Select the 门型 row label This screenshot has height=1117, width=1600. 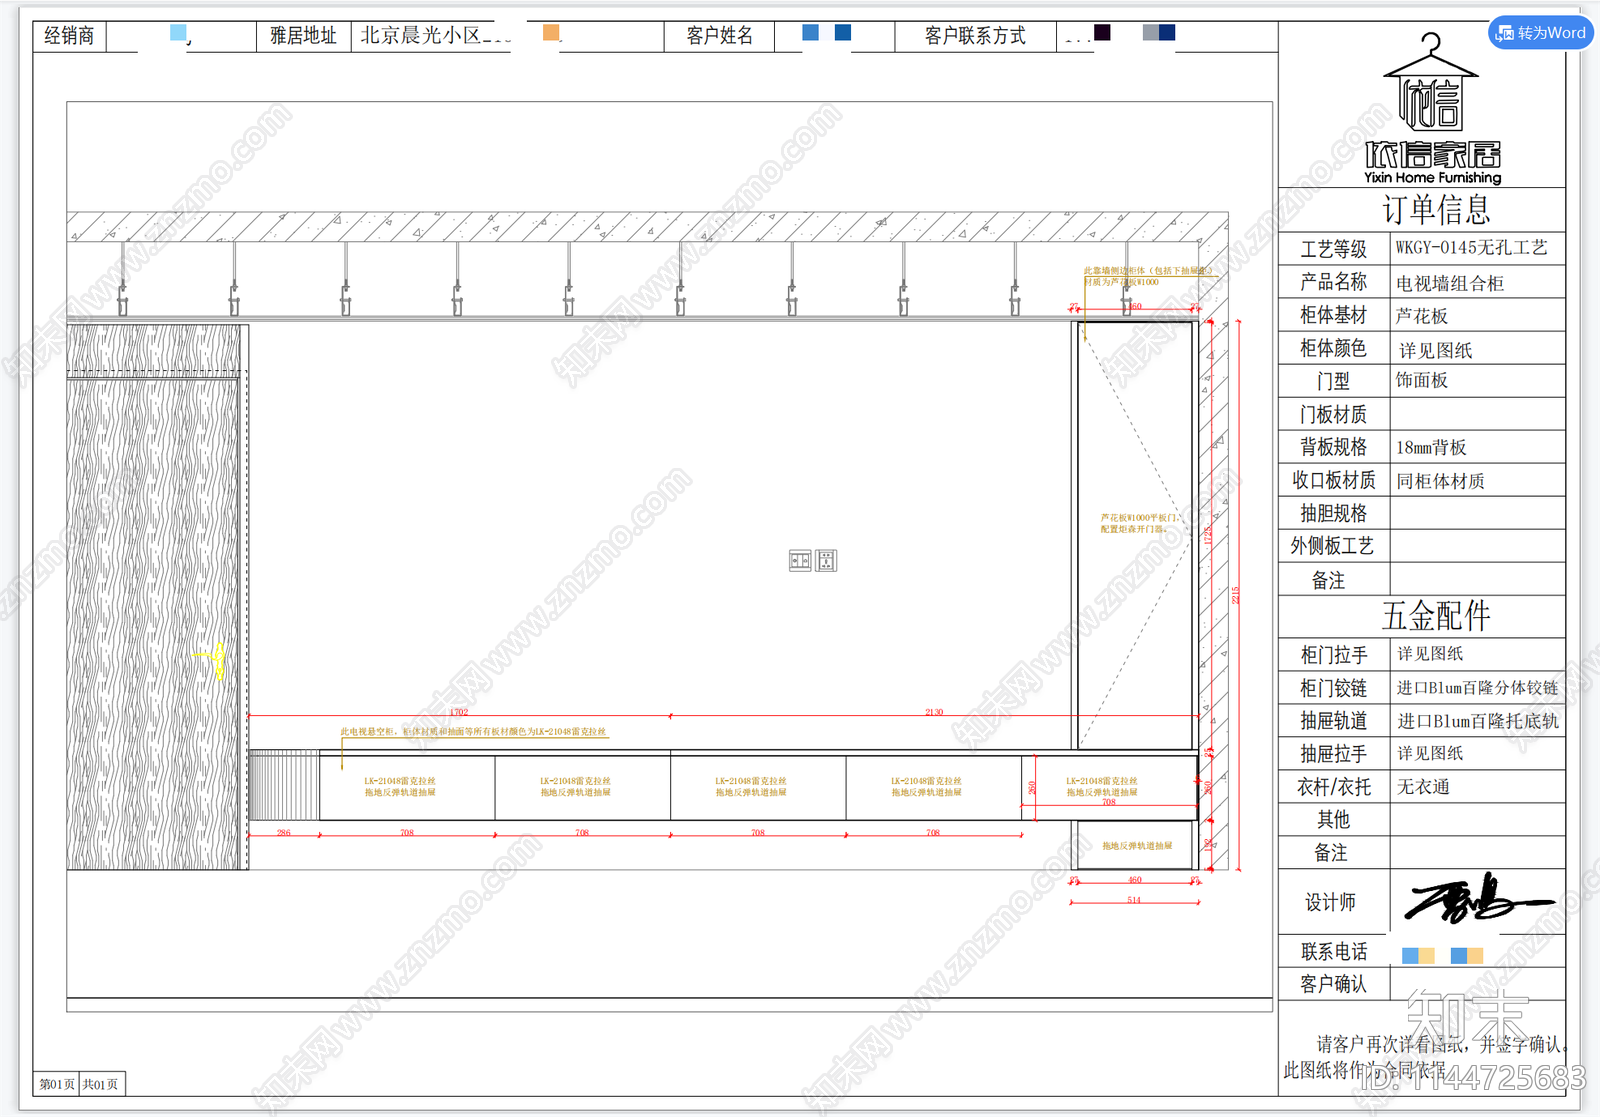click(x=1333, y=381)
